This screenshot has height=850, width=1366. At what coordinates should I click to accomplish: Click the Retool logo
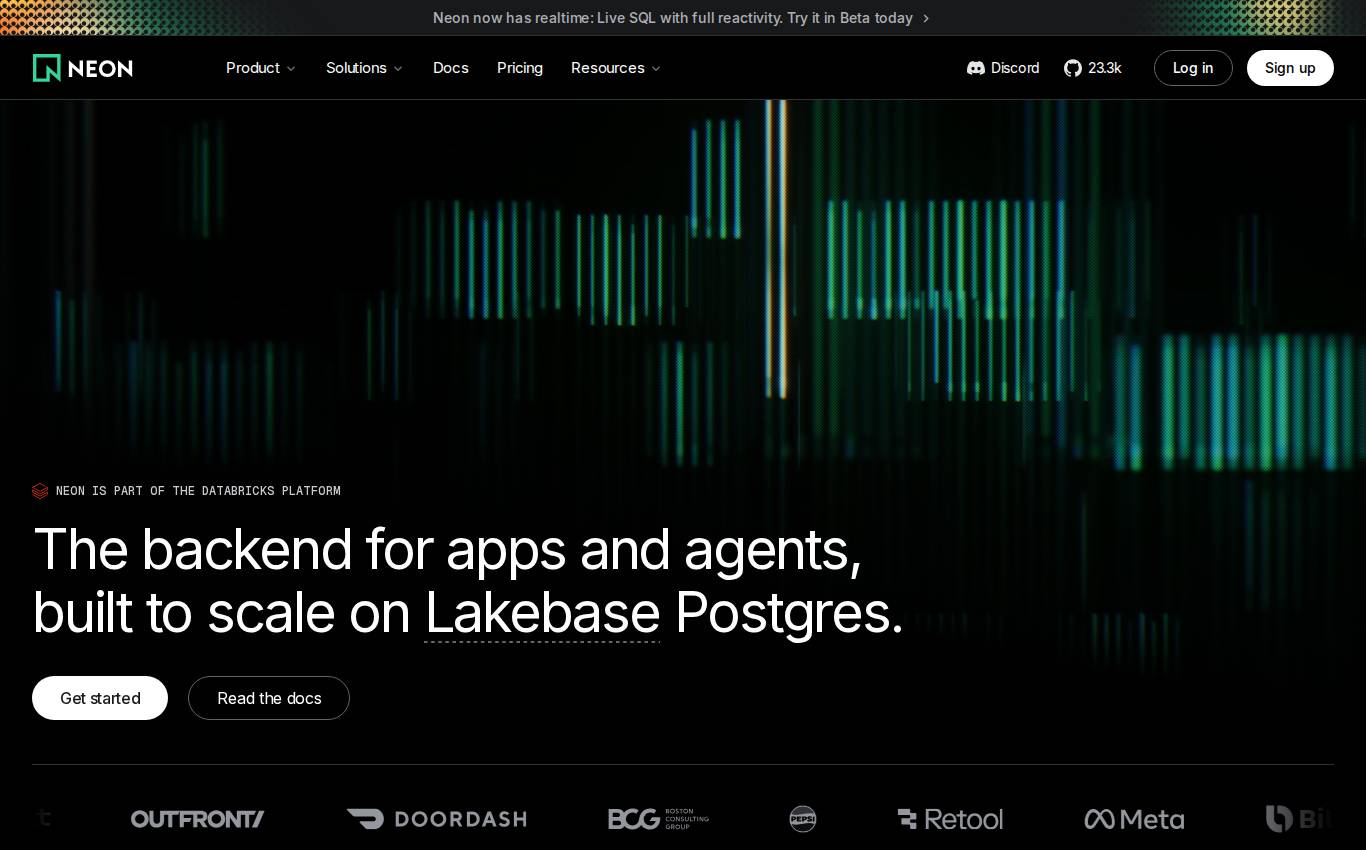click(x=950, y=819)
